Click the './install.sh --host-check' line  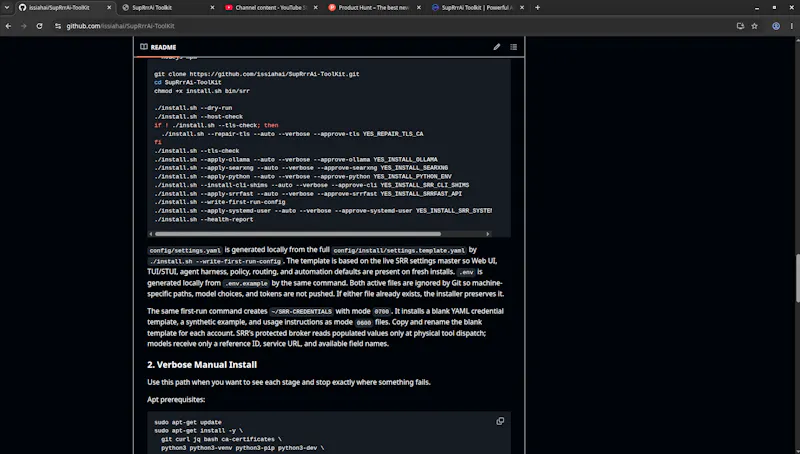[198, 117]
